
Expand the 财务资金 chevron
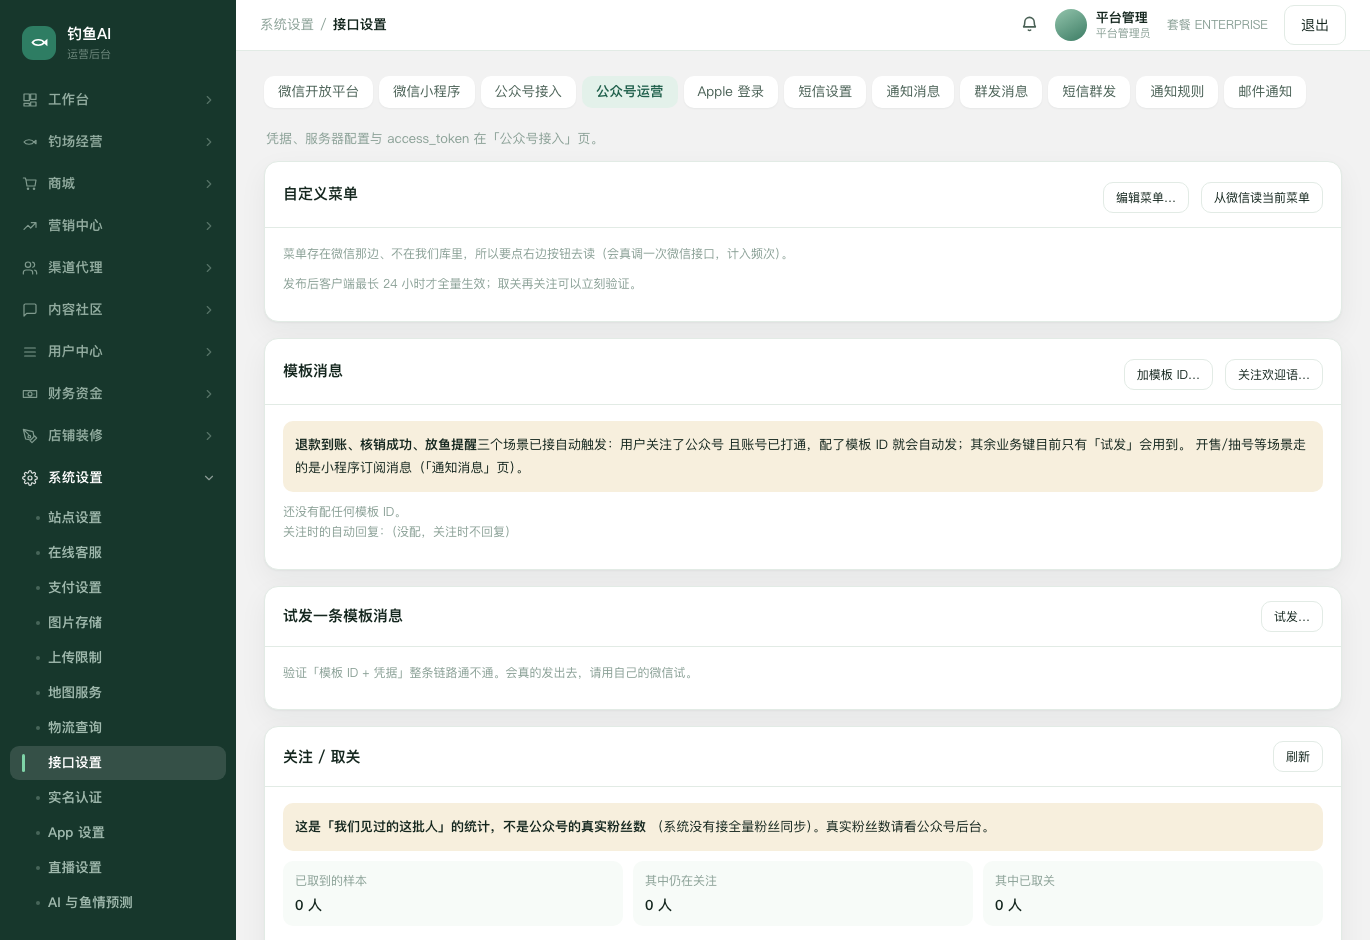209,394
